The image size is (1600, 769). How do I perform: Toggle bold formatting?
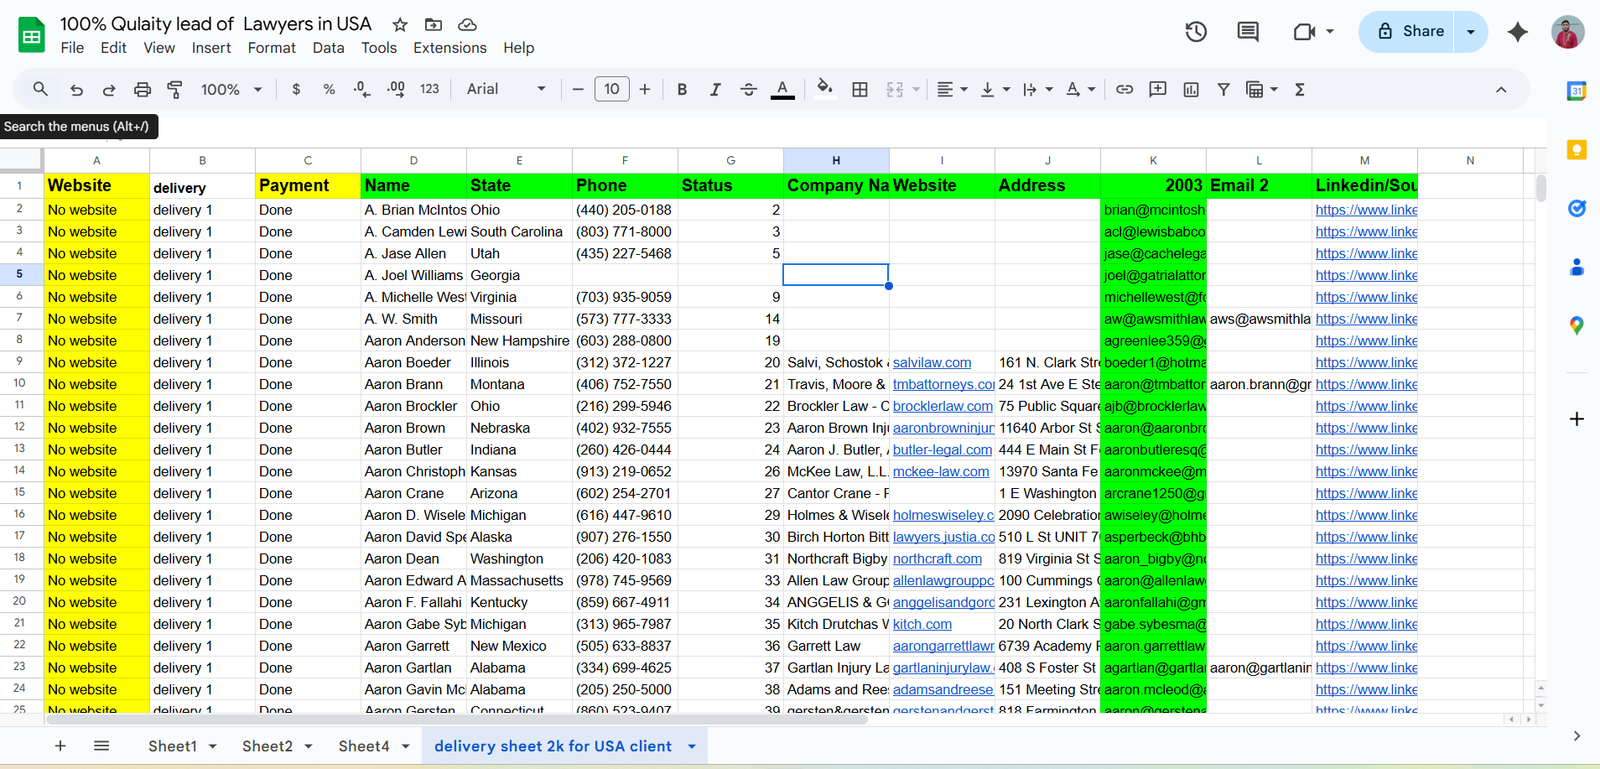pos(682,90)
